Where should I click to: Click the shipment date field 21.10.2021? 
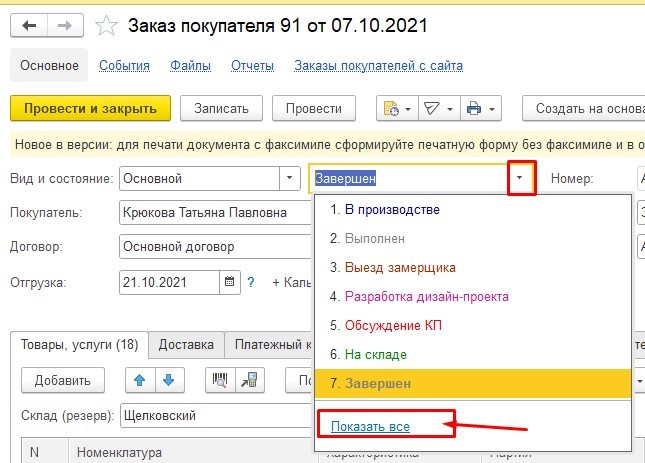[169, 282]
